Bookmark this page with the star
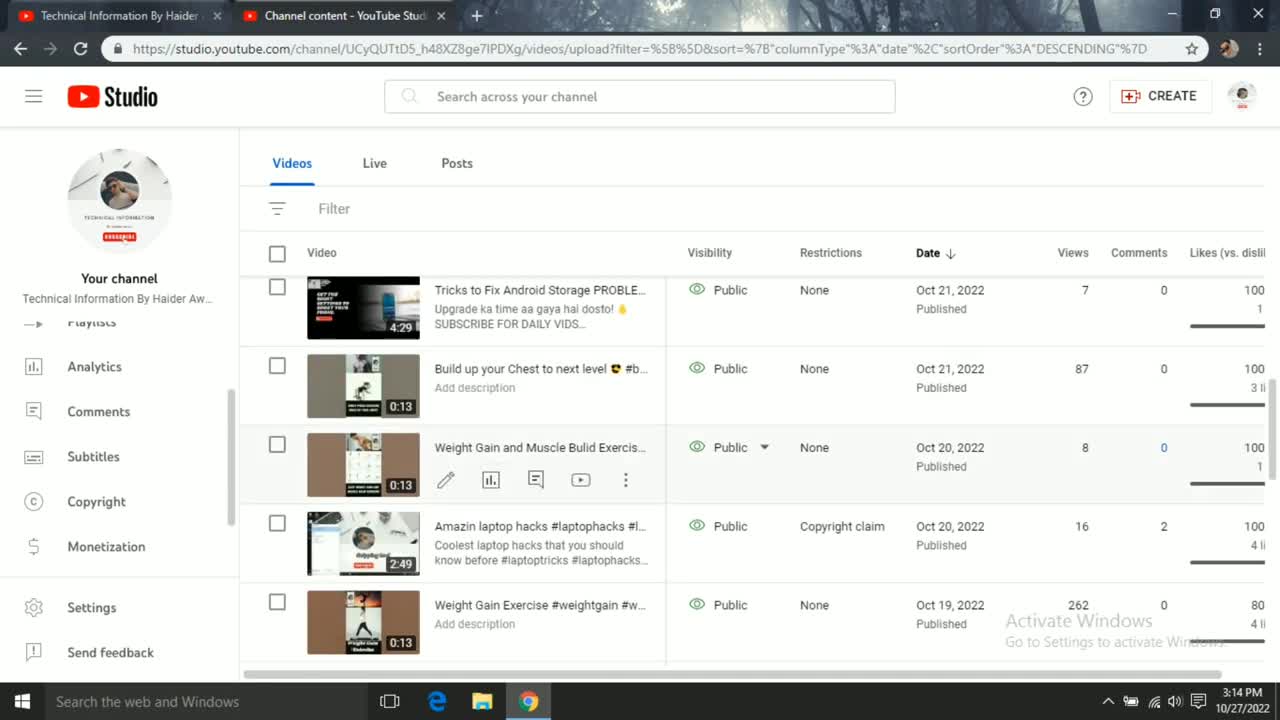The width and height of the screenshot is (1280, 720). click(x=1191, y=48)
